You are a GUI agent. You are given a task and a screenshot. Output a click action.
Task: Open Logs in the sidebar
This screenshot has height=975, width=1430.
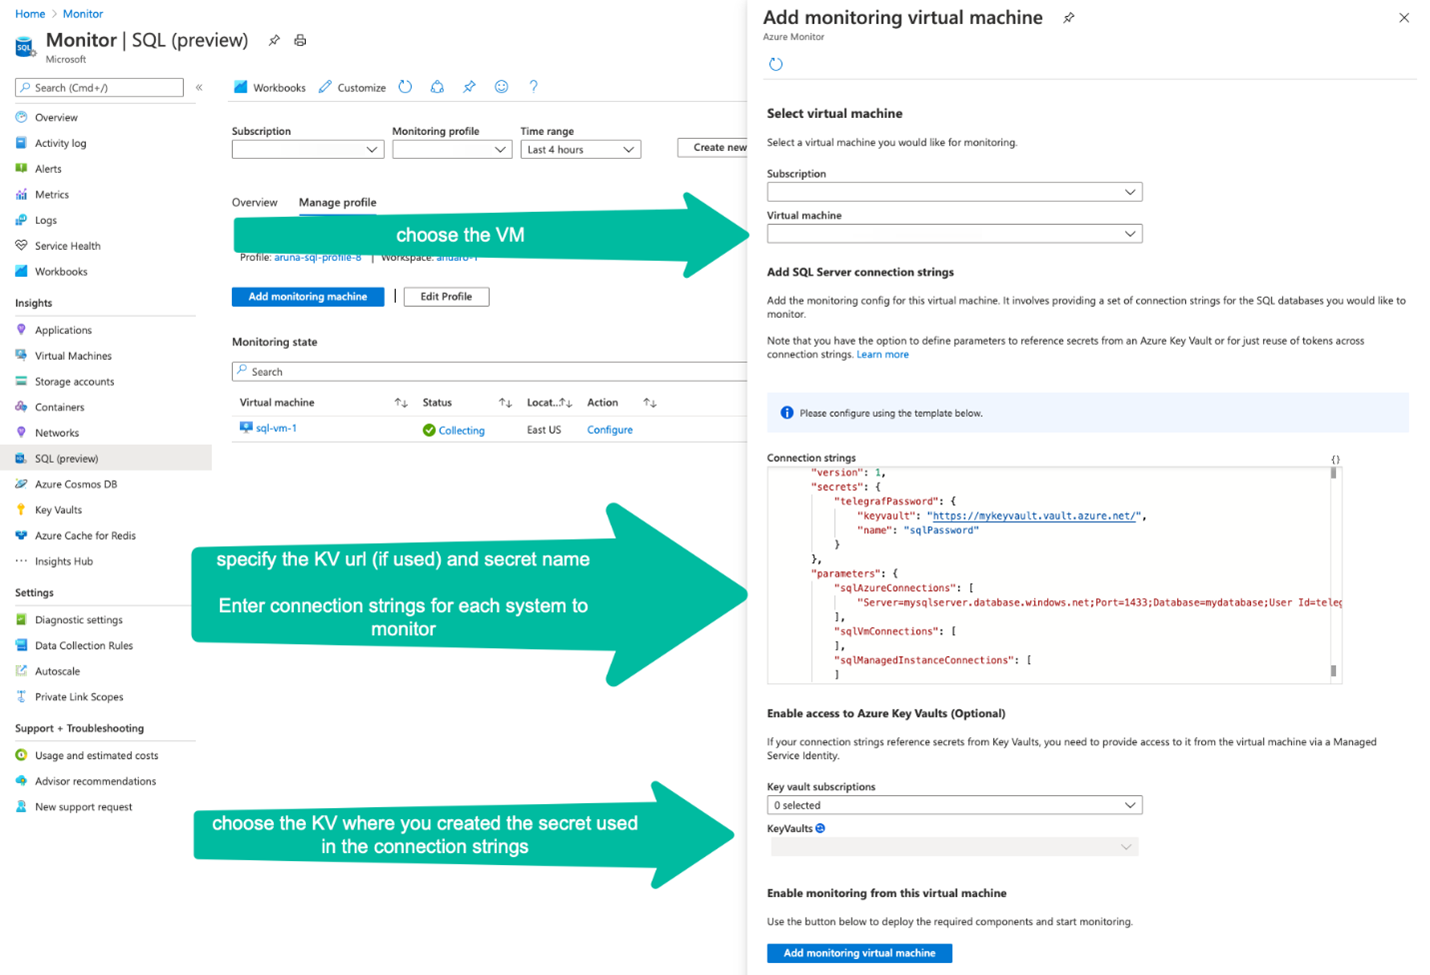[46, 220]
